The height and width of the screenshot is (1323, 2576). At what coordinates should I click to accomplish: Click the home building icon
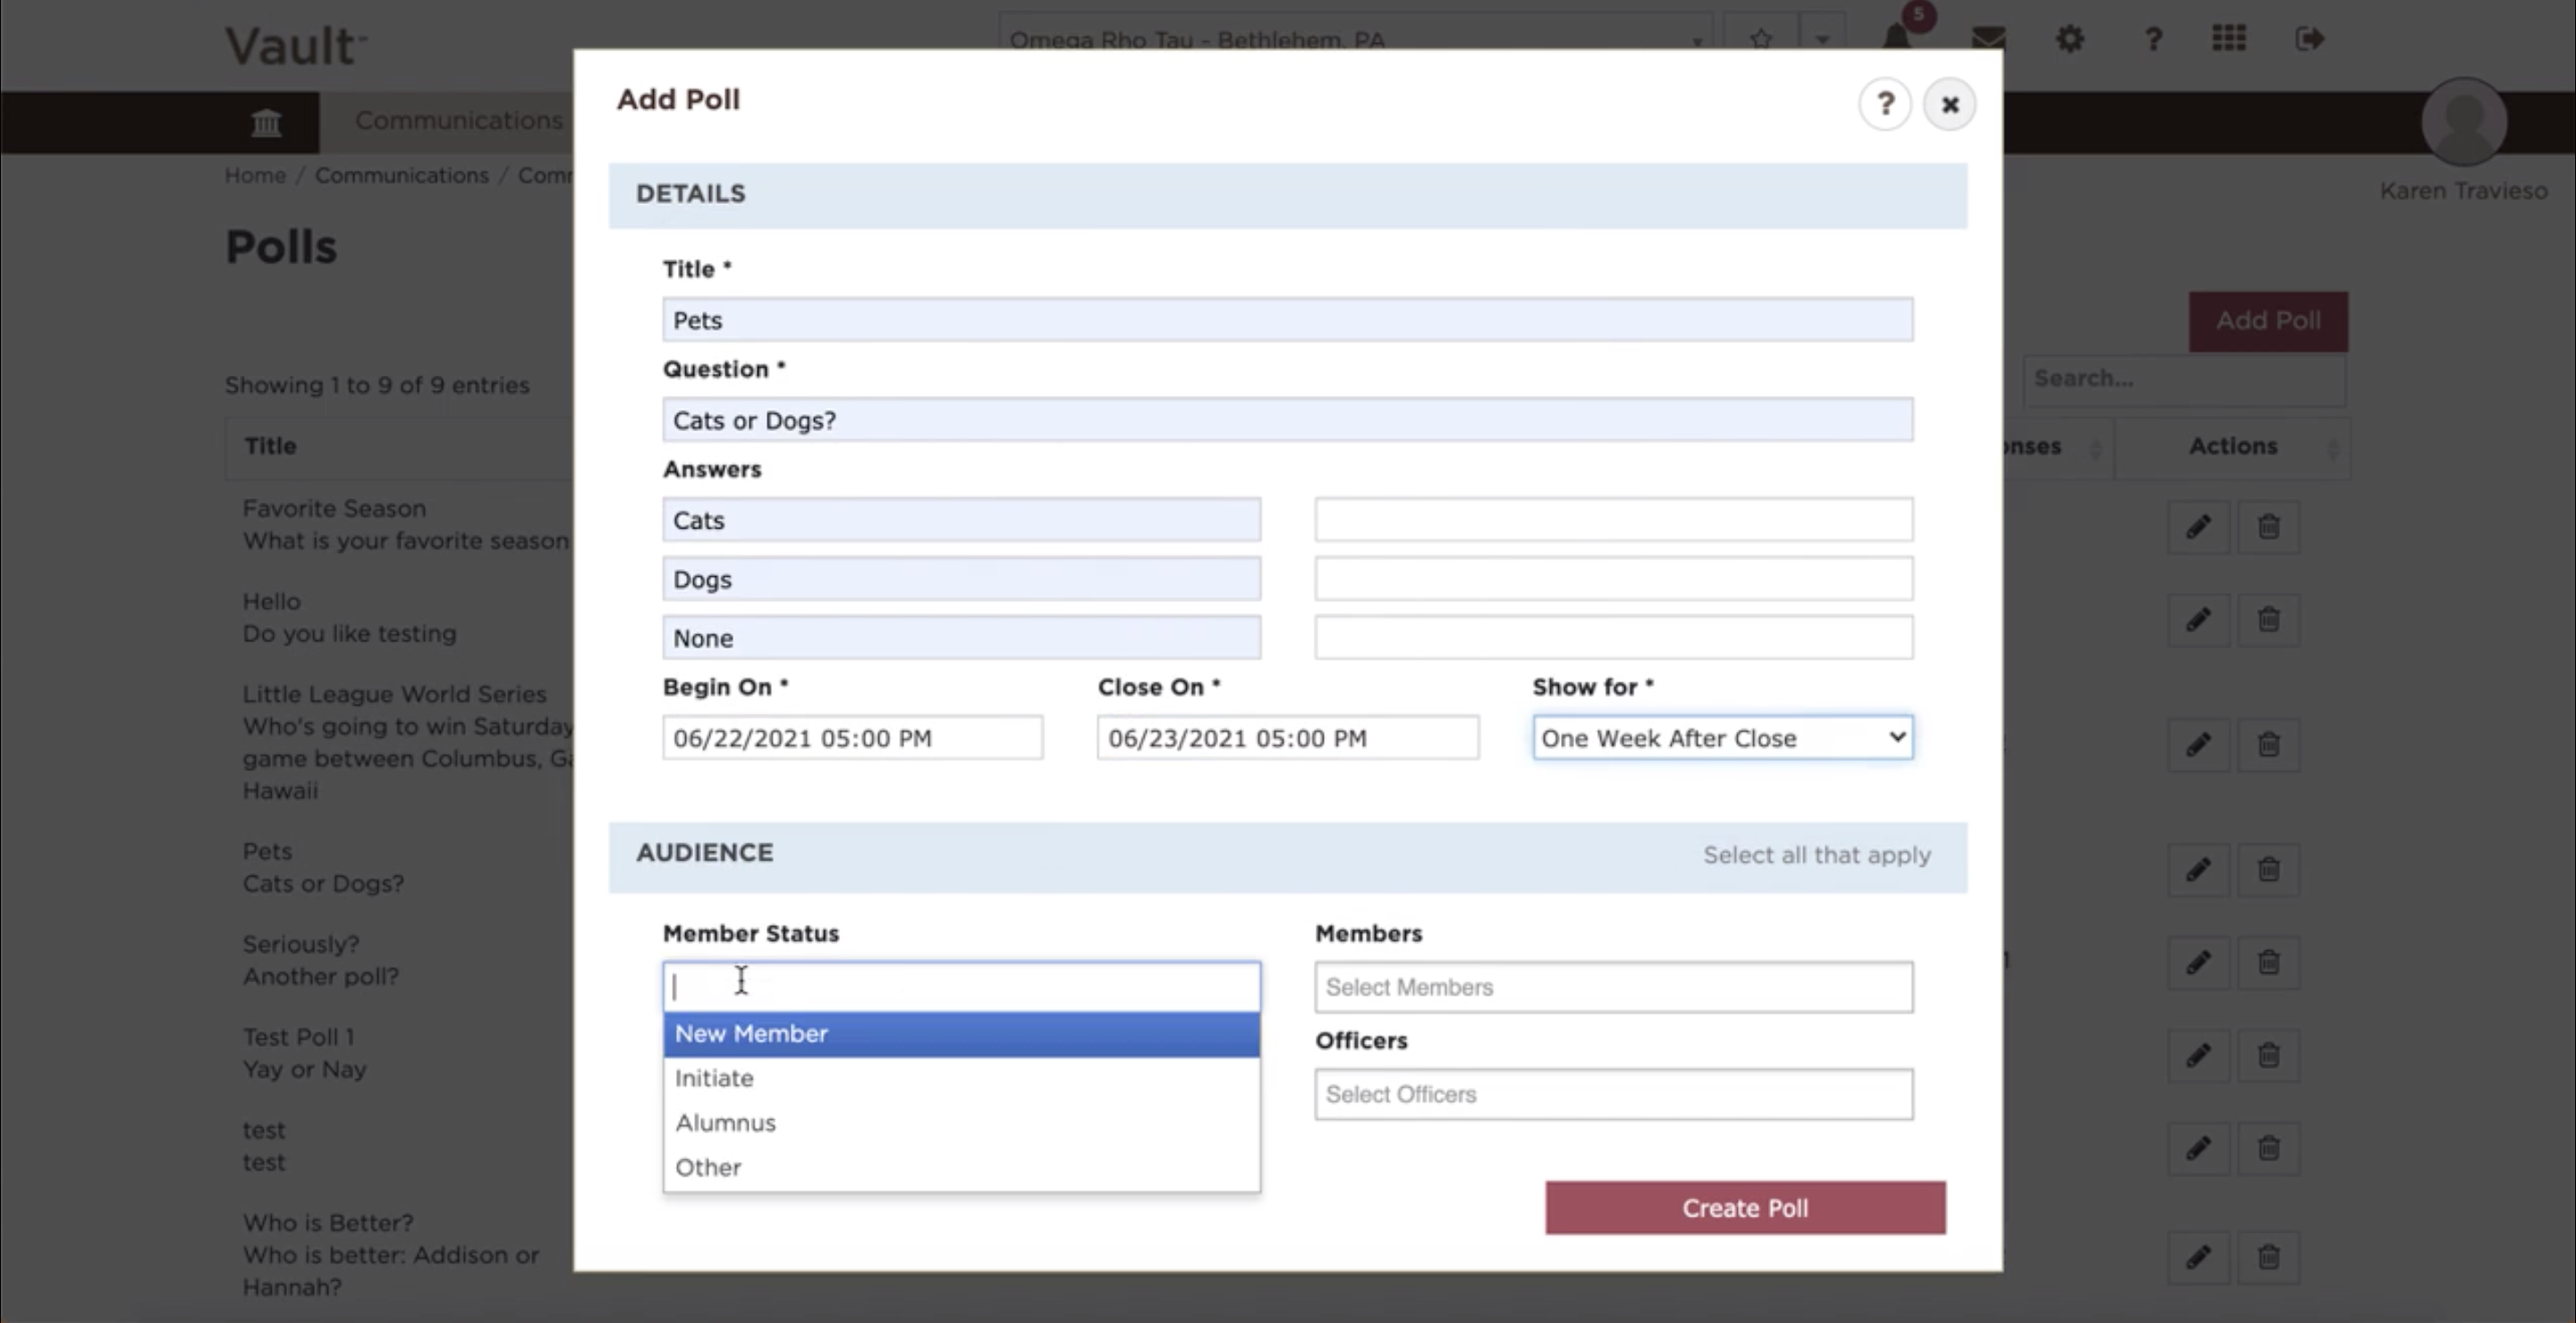pyautogui.click(x=266, y=122)
